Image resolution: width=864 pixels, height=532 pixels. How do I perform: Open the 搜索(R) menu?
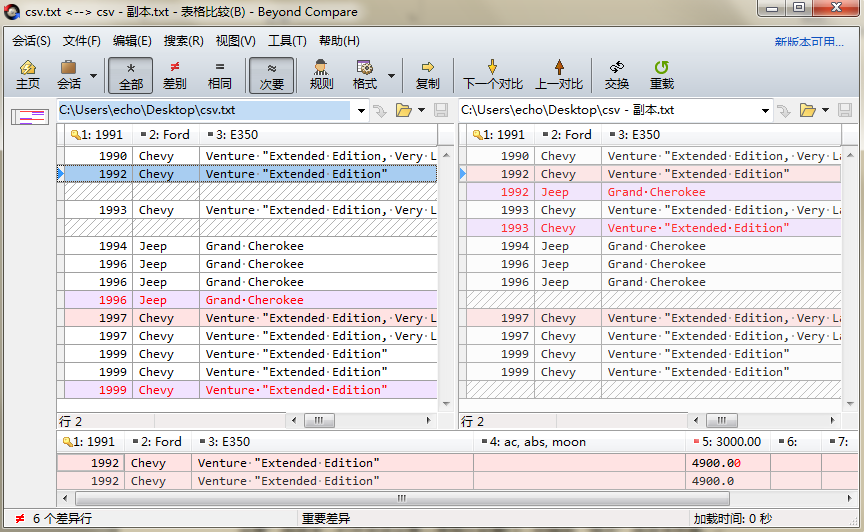click(183, 41)
